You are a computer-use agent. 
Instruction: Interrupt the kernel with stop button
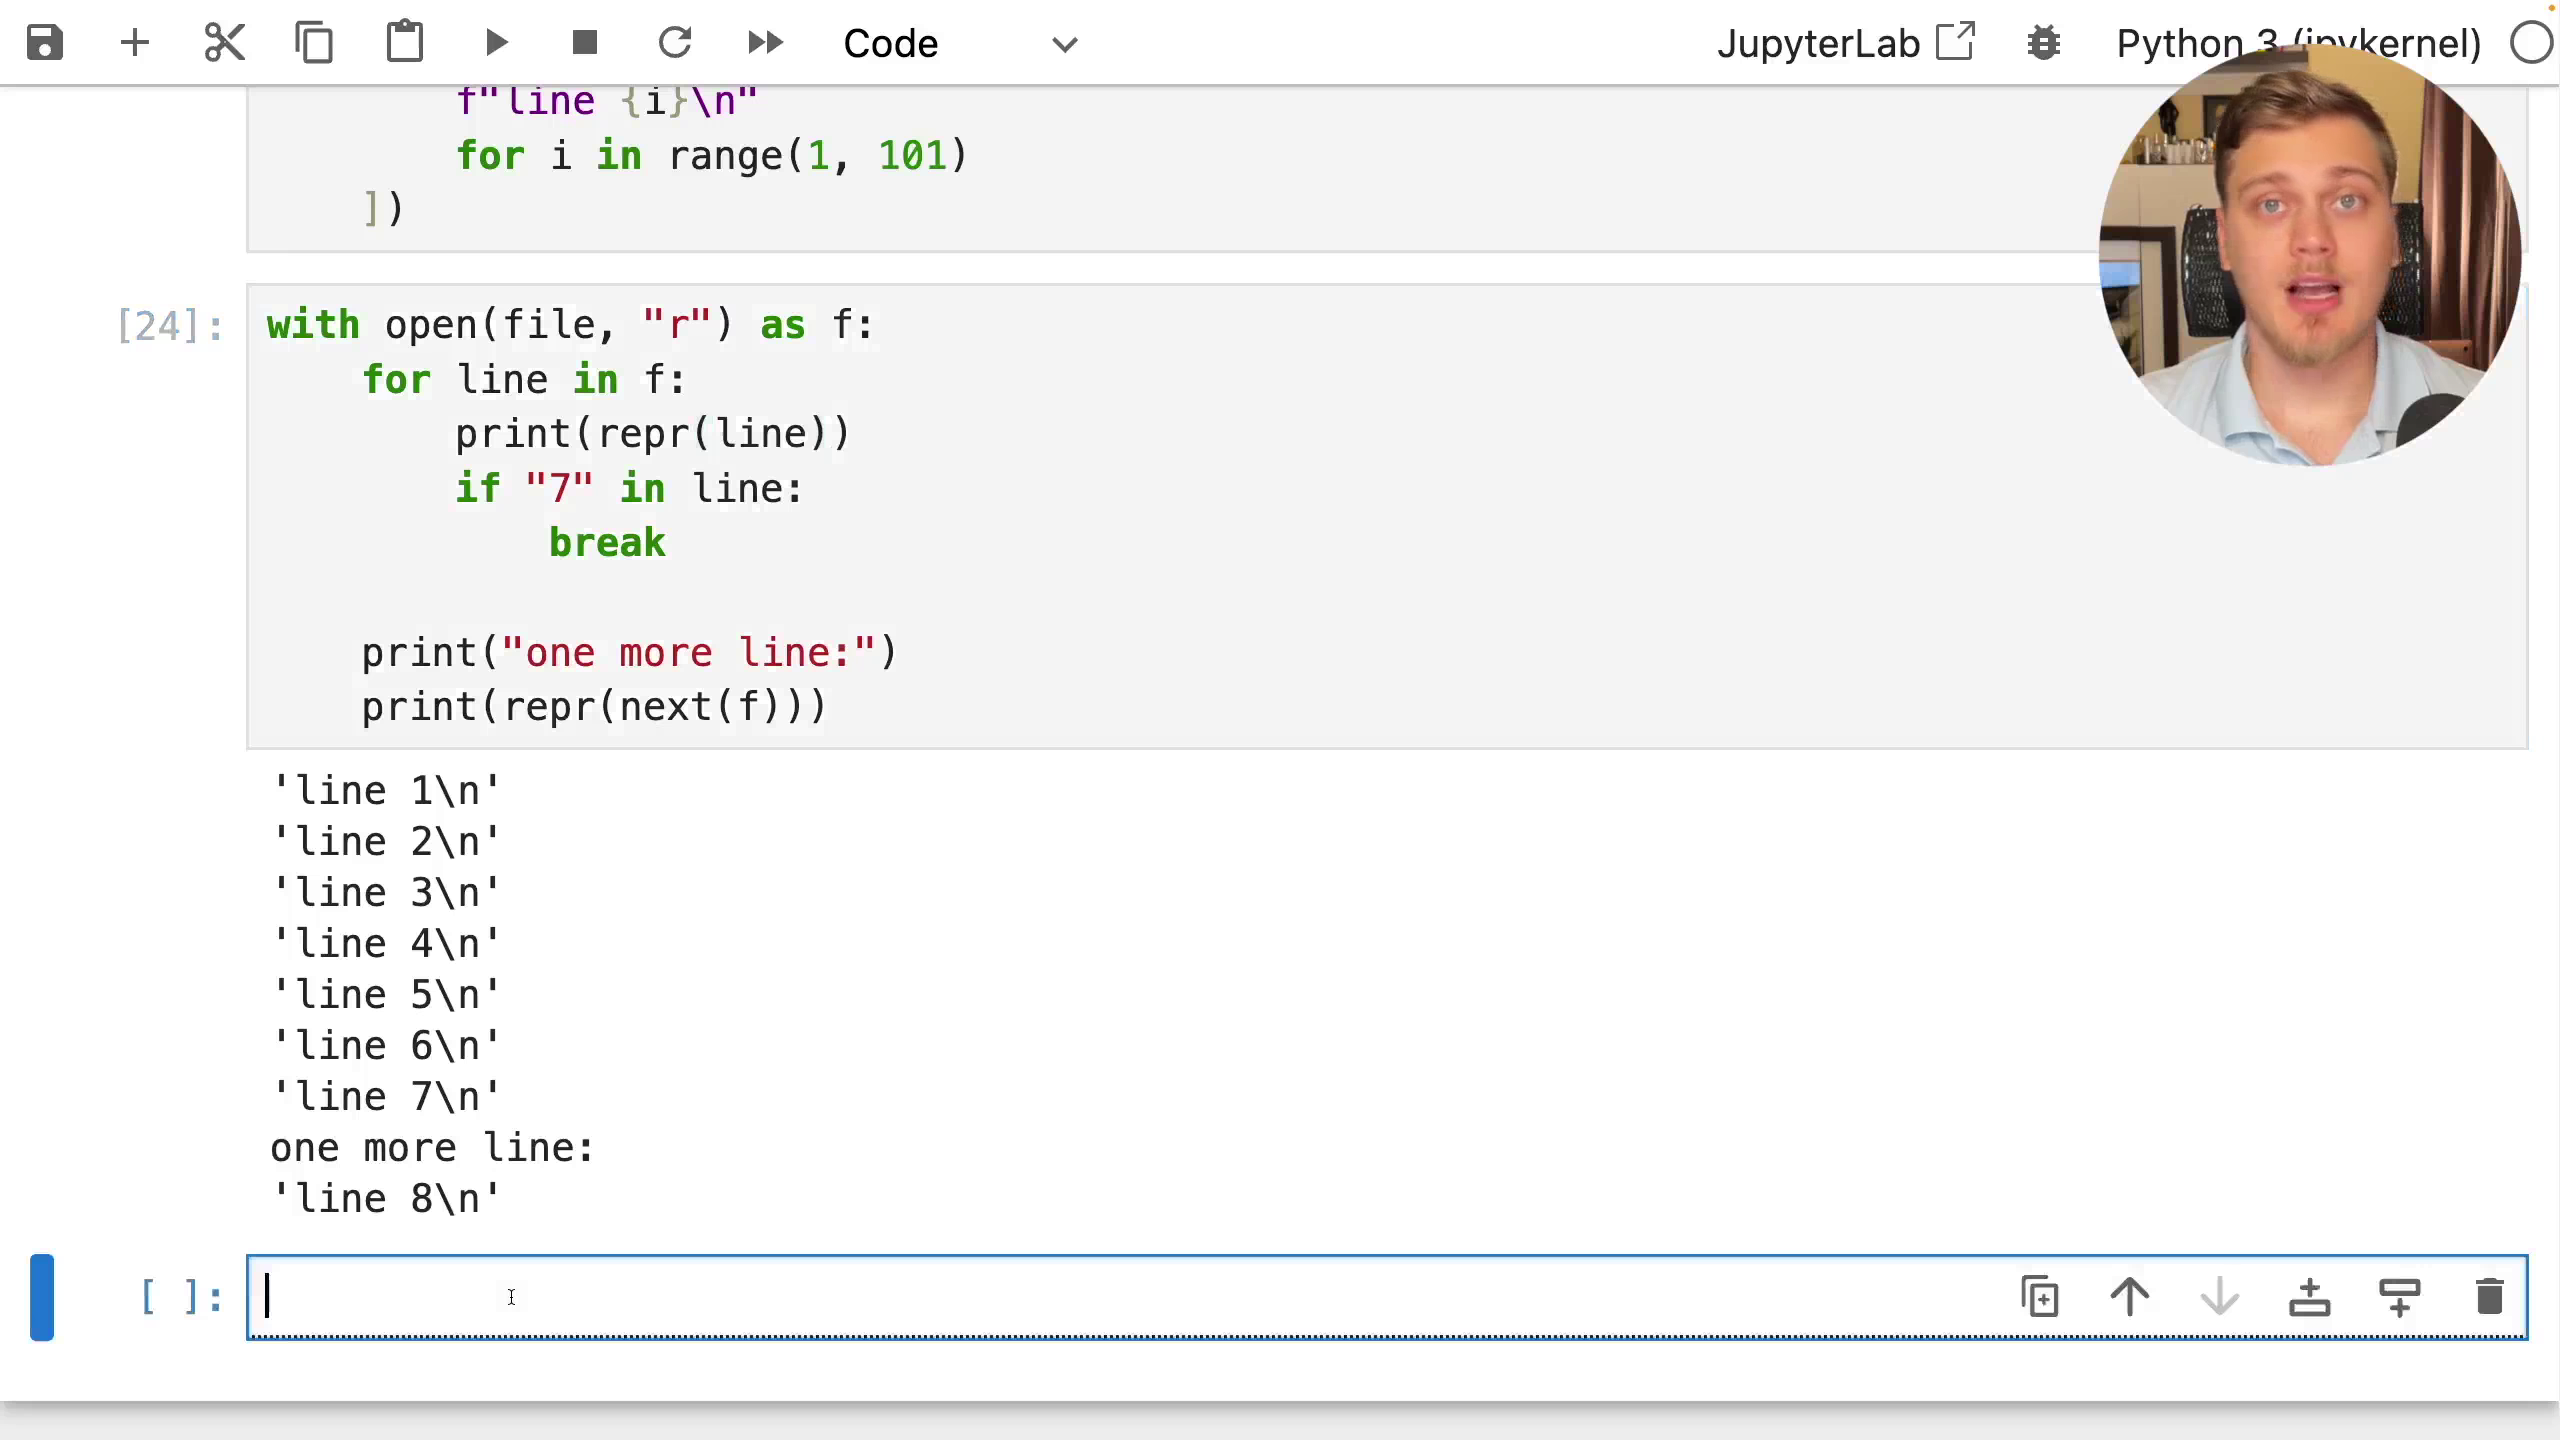pos(585,43)
